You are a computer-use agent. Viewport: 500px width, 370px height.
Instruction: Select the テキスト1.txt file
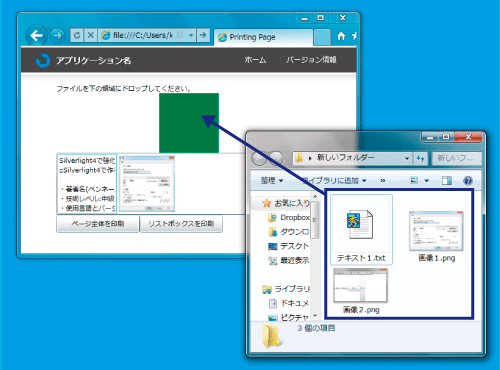[x=361, y=230]
